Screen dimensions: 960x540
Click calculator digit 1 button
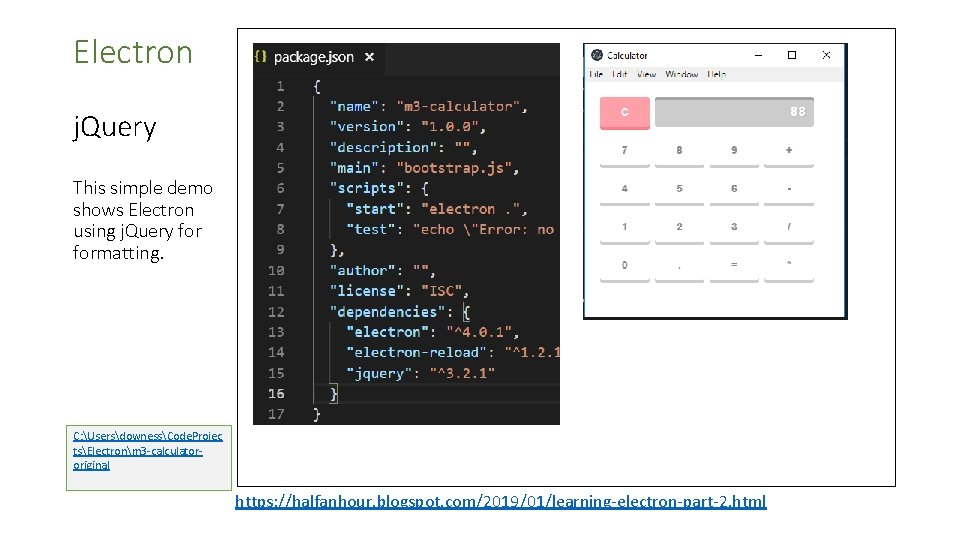(x=624, y=228)
